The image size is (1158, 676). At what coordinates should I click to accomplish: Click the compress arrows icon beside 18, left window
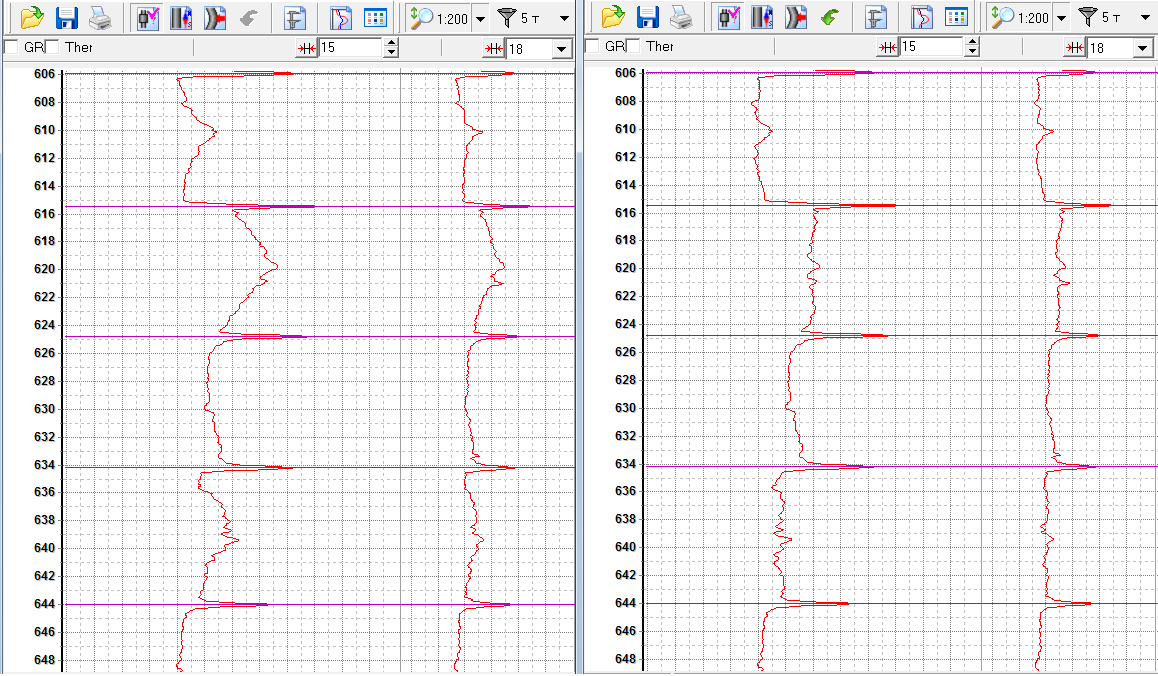[x=494, y=49]
